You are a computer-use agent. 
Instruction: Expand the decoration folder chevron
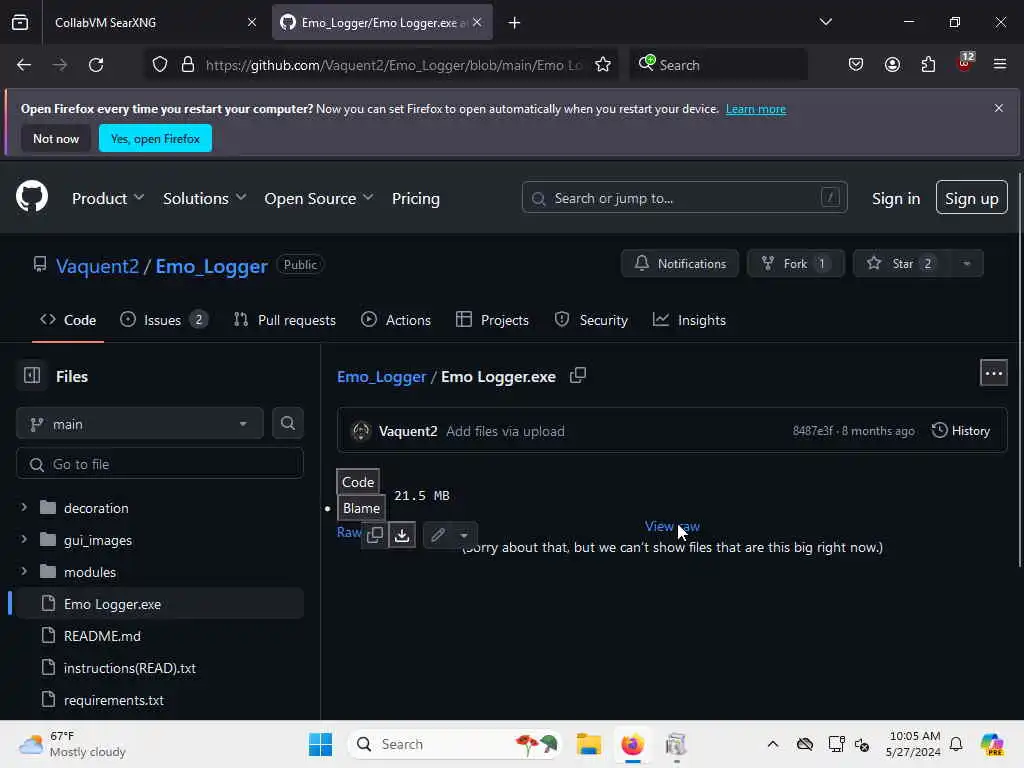[x=24, y=507]
